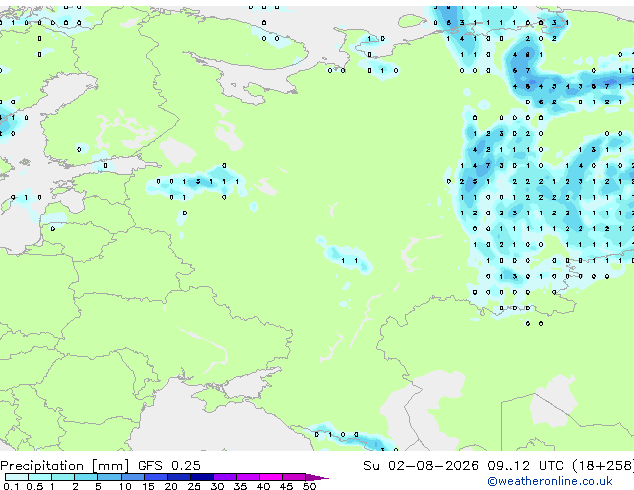Select the 45–50 mm legend swatch
Screen dimensions: 634x490
pyautogui.click(x=294, y=477)
